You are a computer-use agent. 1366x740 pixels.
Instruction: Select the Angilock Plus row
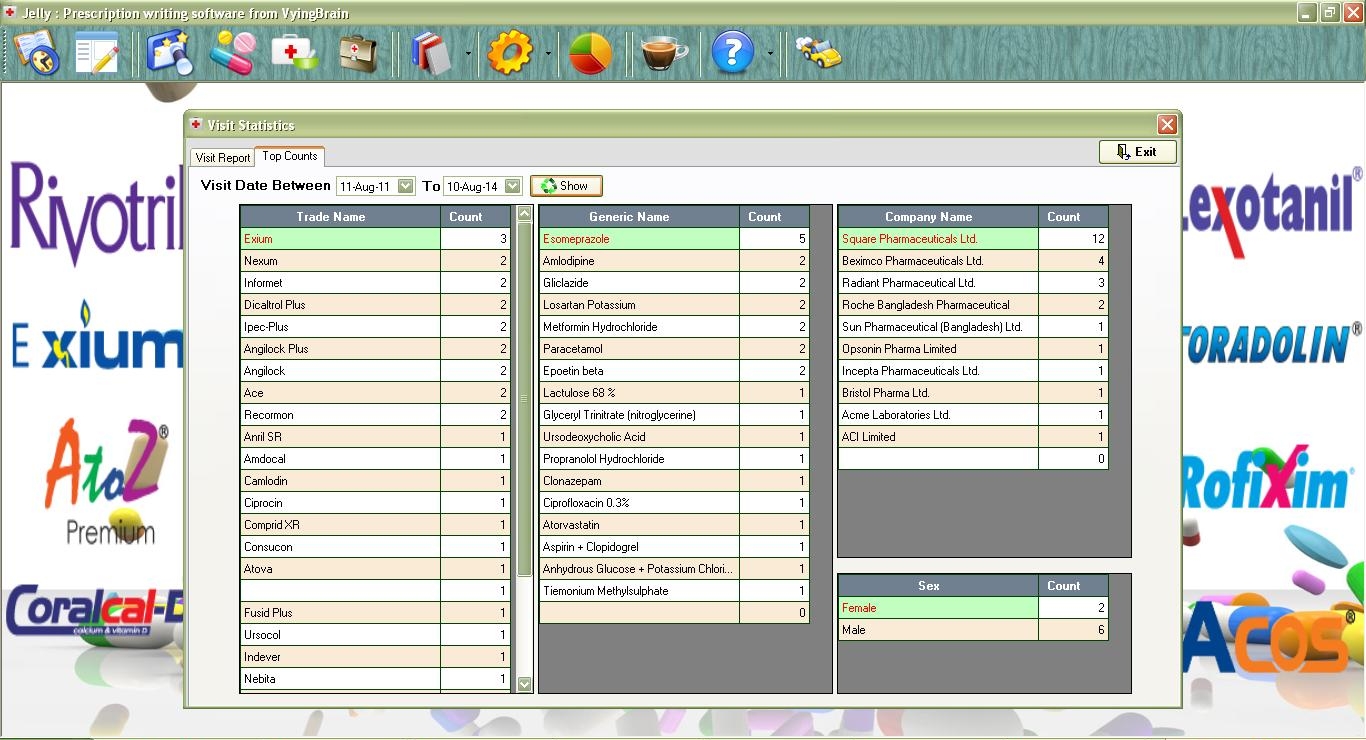375,349
